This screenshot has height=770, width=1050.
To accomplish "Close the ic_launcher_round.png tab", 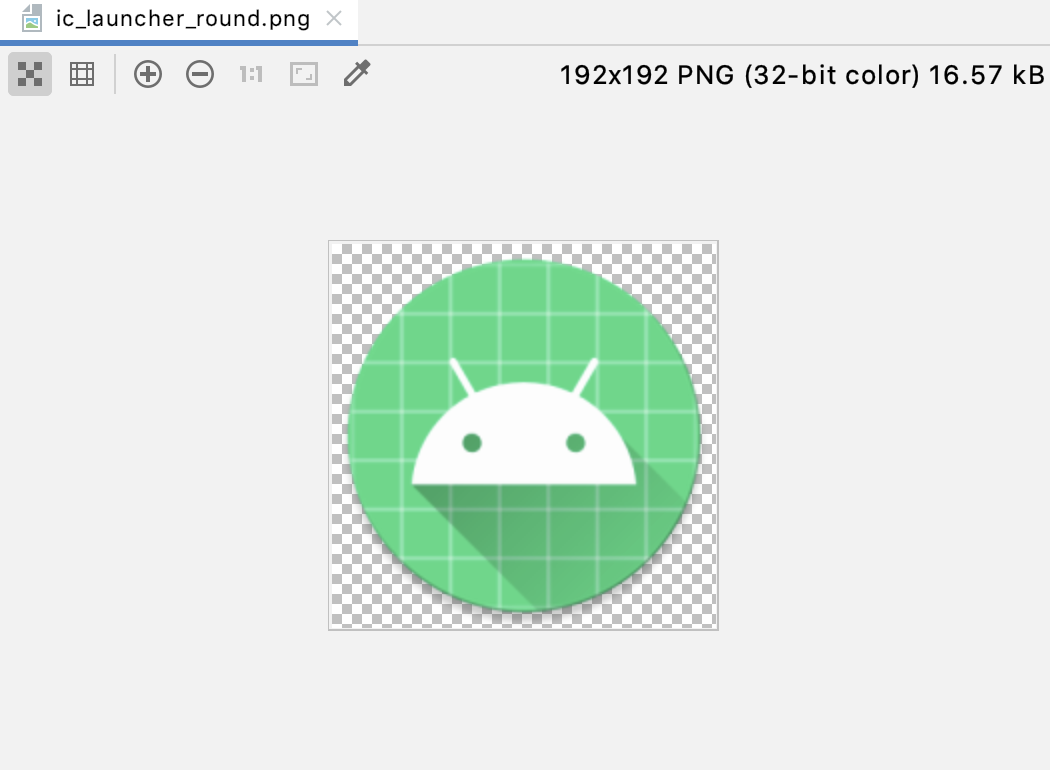I will pos(334,18).
